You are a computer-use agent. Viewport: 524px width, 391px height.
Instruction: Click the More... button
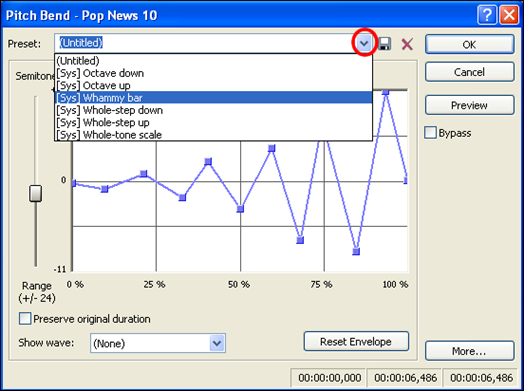(x=470, y=351)
